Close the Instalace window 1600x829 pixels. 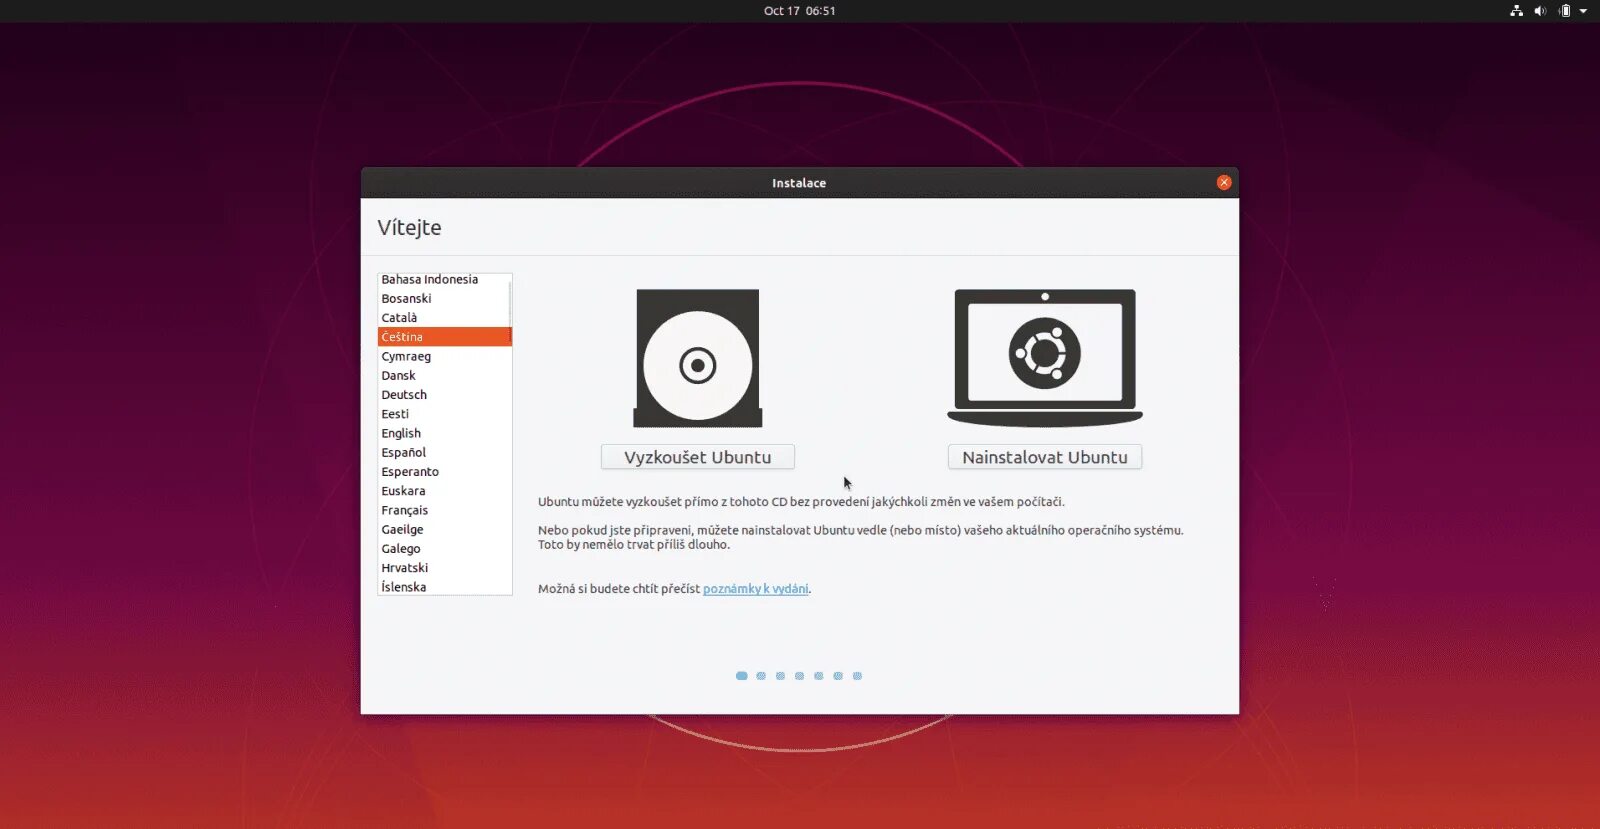(1224, 182)
